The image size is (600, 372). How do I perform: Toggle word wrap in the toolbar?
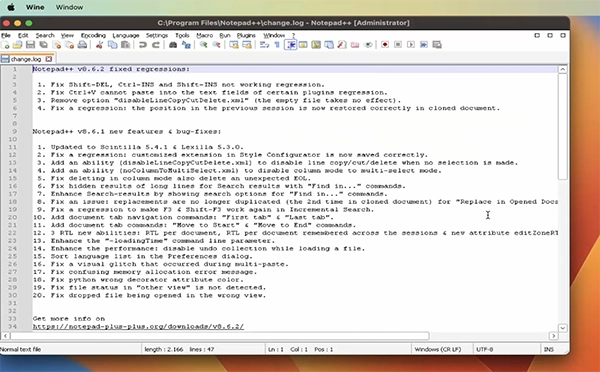click(264, 45)
